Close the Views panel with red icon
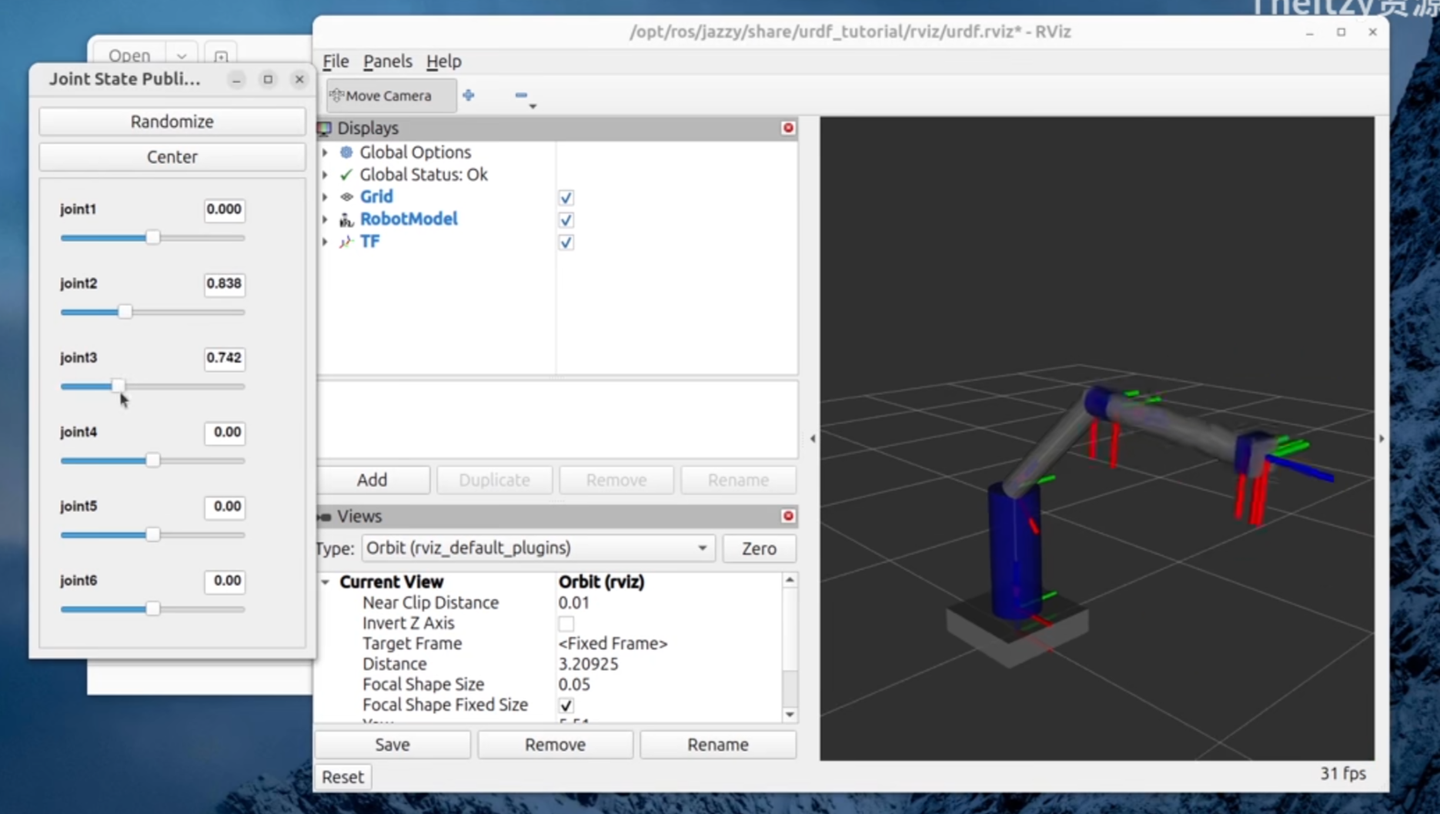1440x814 pixels. coord(788,516)
